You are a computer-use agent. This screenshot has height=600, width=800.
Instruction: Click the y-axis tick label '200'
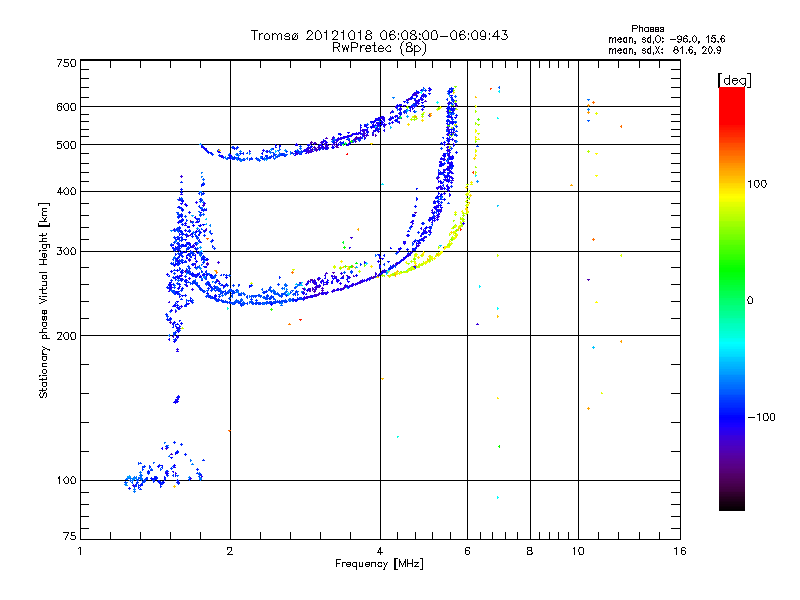[66, 336]
